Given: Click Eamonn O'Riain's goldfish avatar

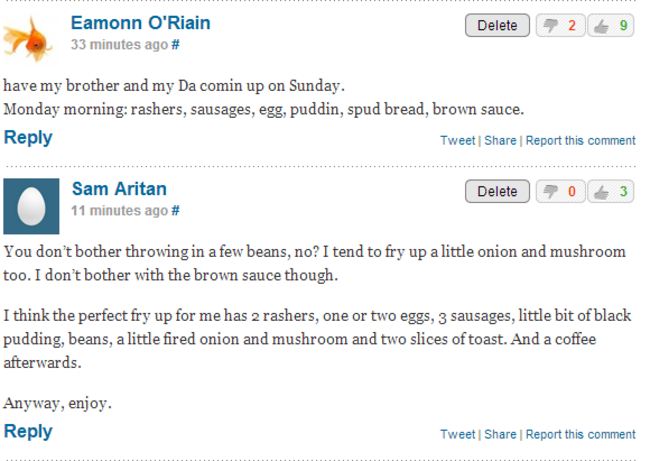Looking at the screenshot, I should point(28,38).
